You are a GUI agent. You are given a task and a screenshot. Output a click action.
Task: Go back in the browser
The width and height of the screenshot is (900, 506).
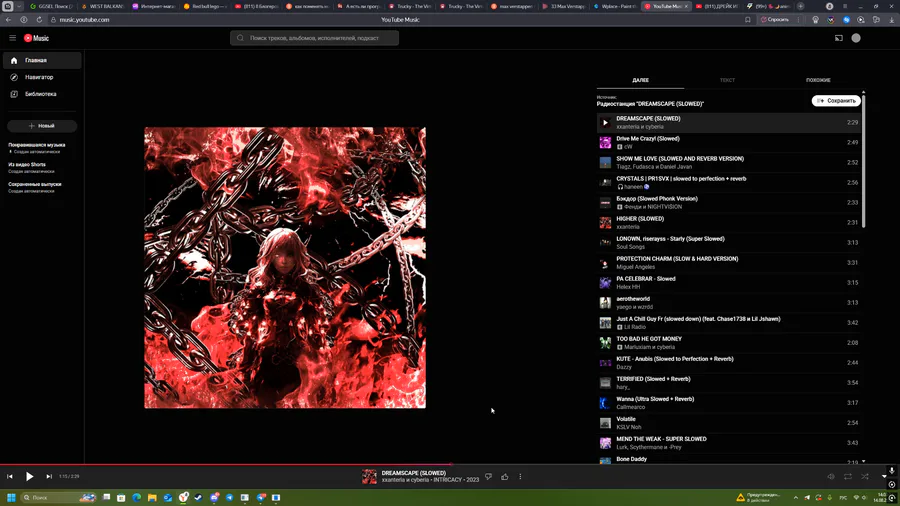[x=9, y=20]
